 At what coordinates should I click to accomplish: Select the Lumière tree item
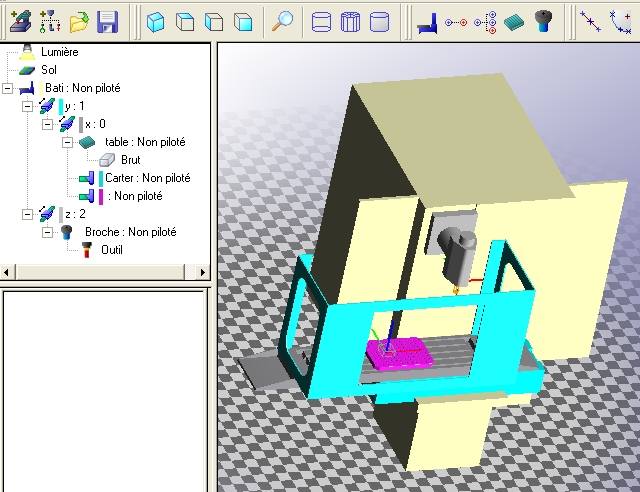click(x=60, y=52)
